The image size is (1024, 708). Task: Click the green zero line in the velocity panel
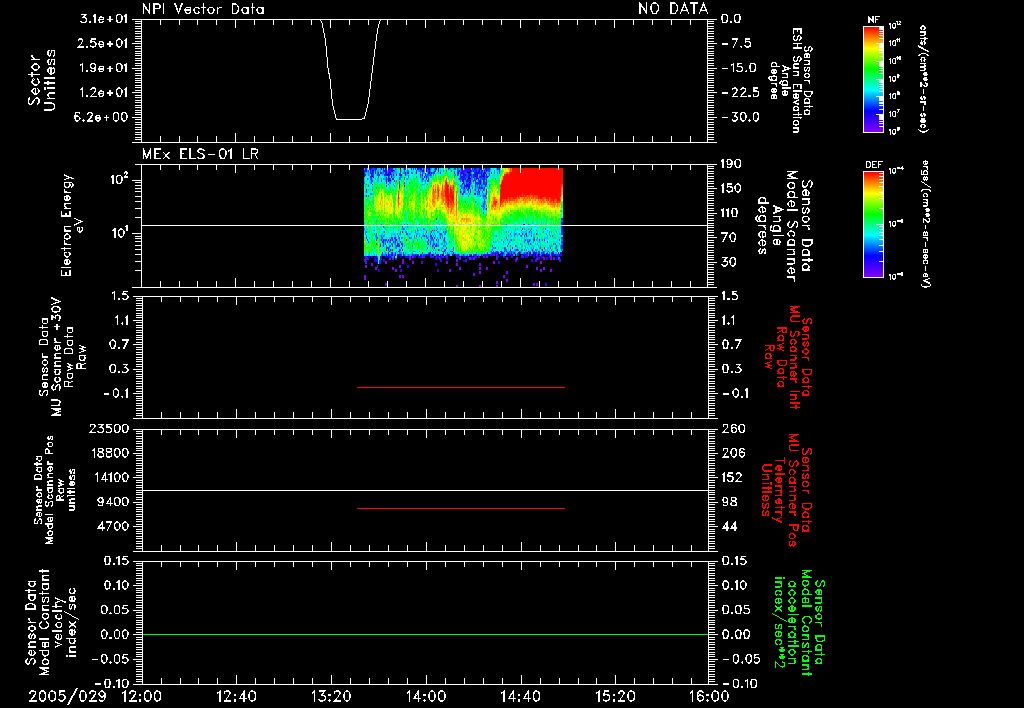pyautogui.click(x=425, y=634)
